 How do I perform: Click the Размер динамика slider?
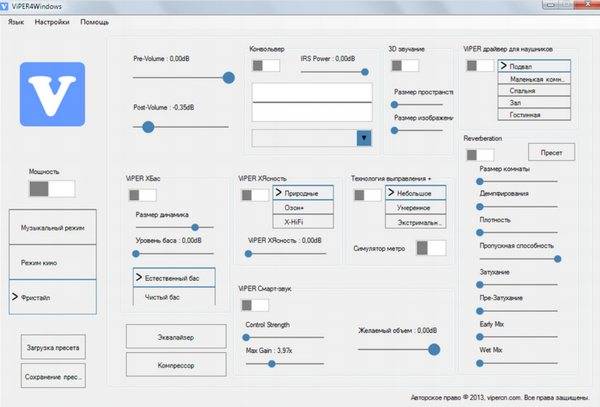(x=174, y=227)
